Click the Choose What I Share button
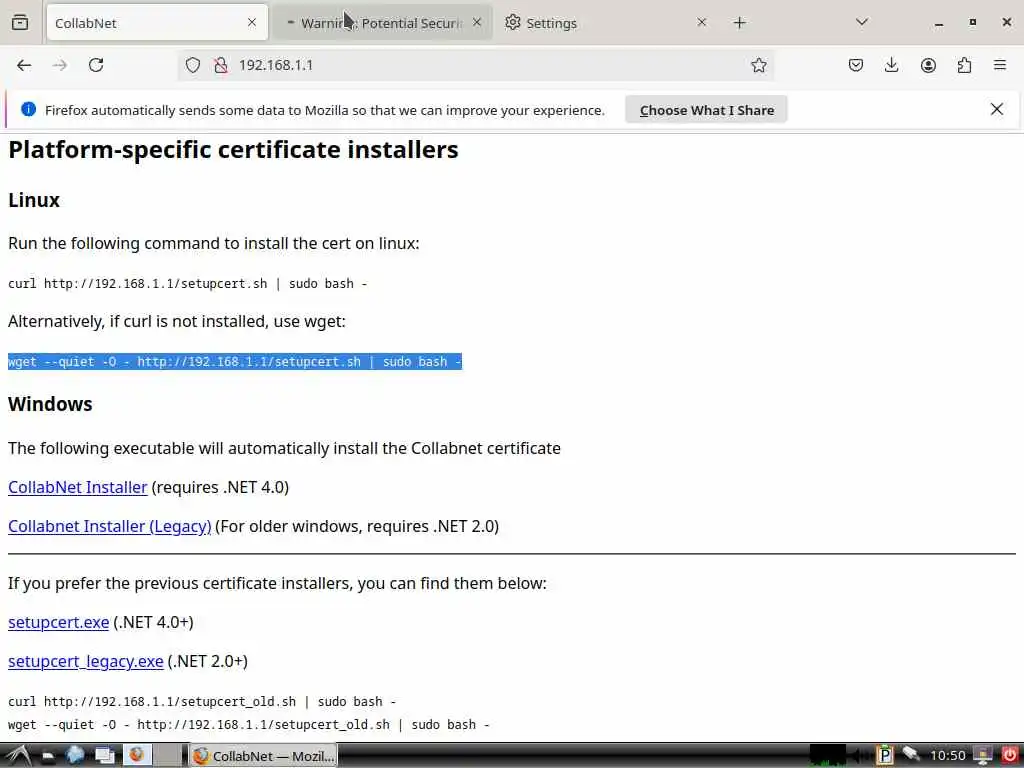 pyautogui.click(x=706, y=110)
